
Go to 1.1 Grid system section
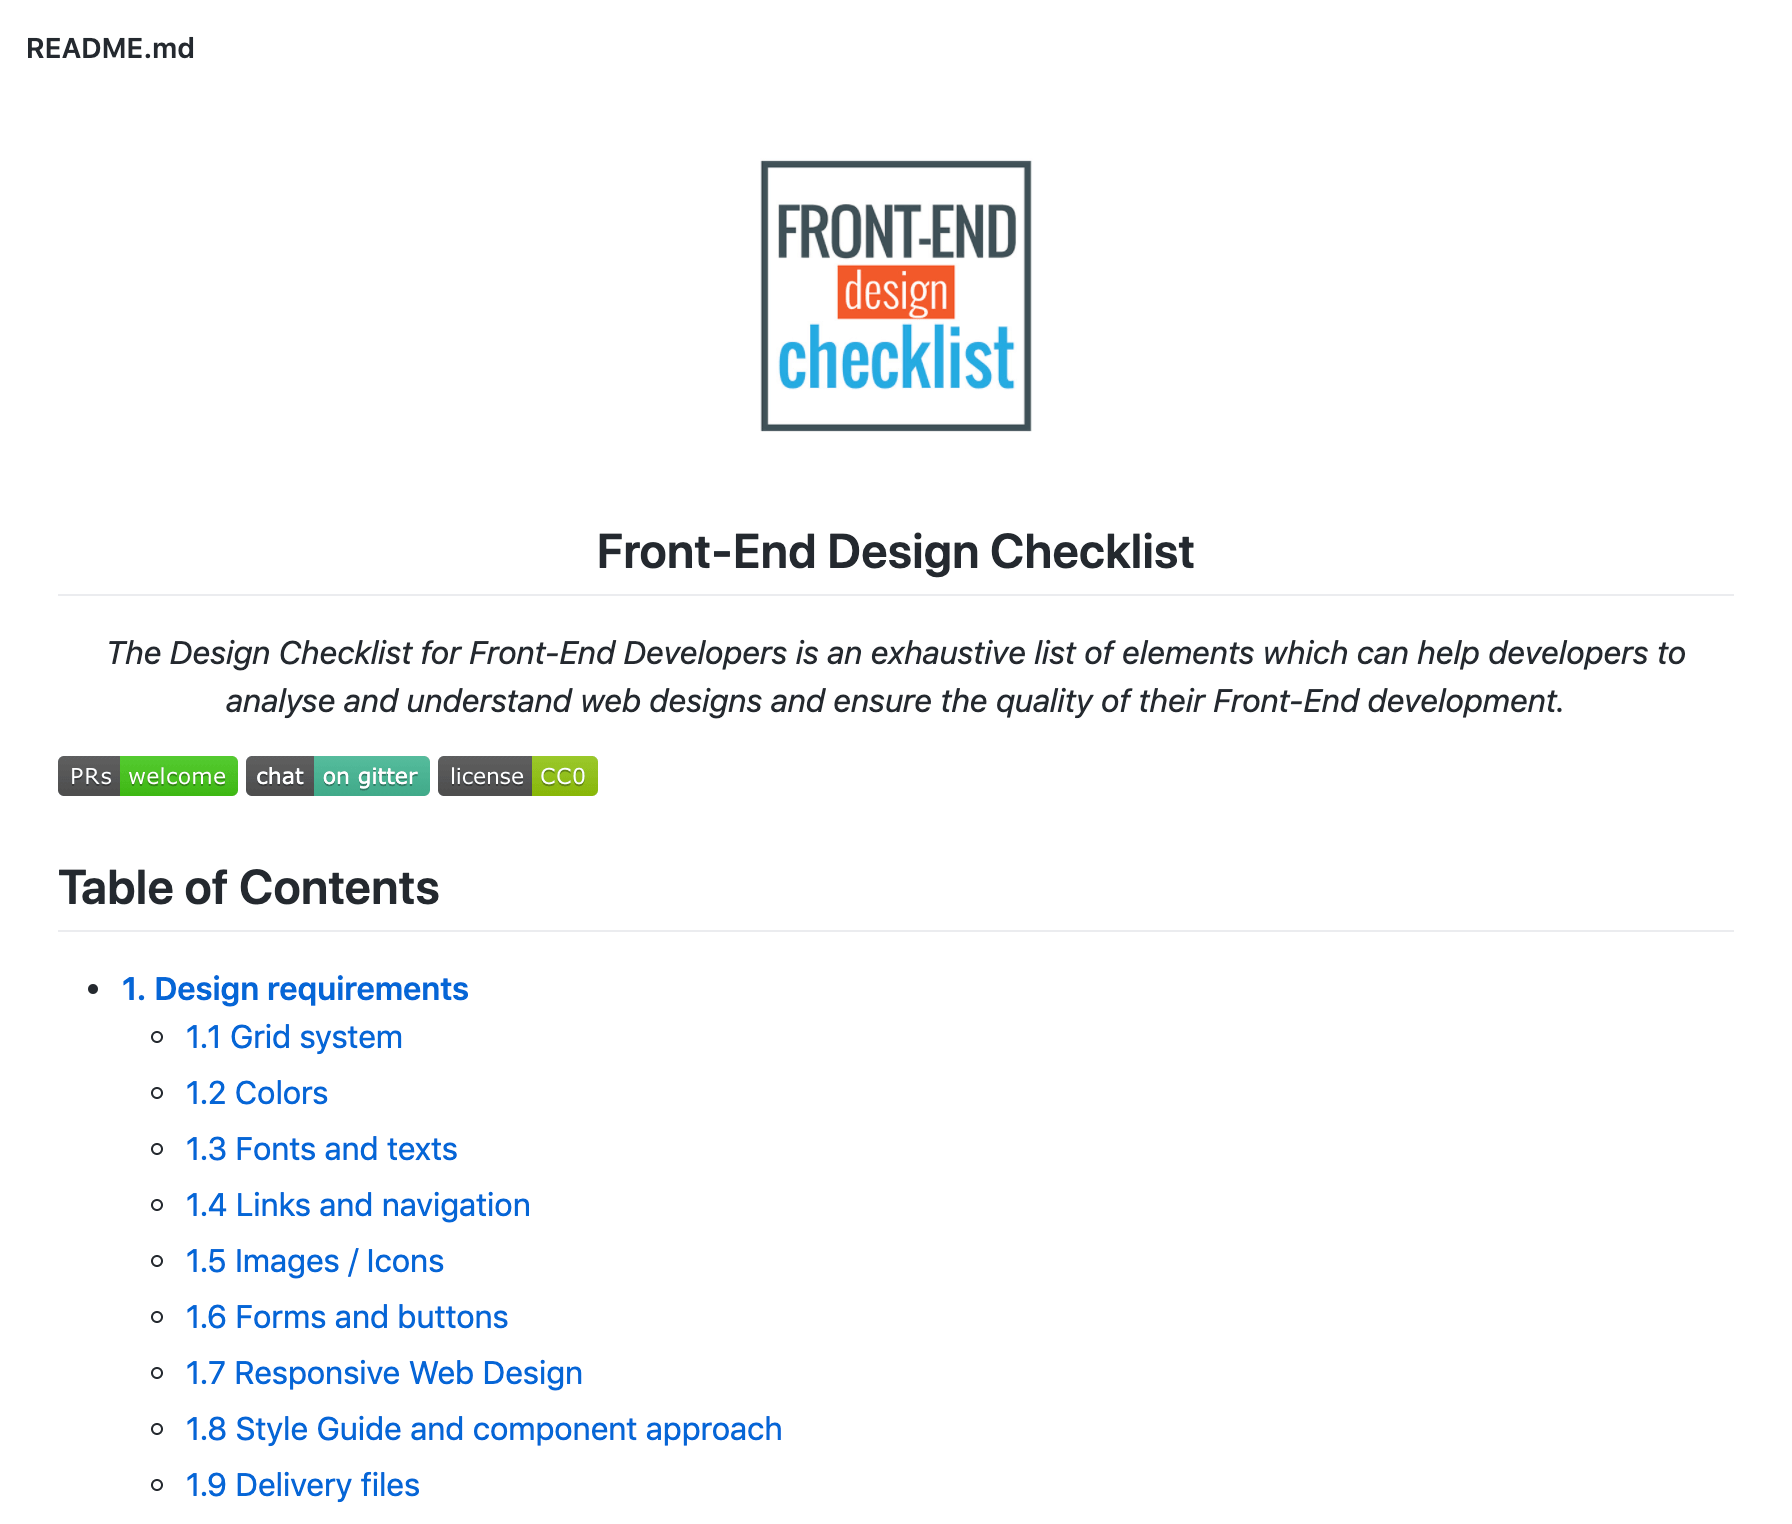pyautogui.click(x=294, y=1037)
